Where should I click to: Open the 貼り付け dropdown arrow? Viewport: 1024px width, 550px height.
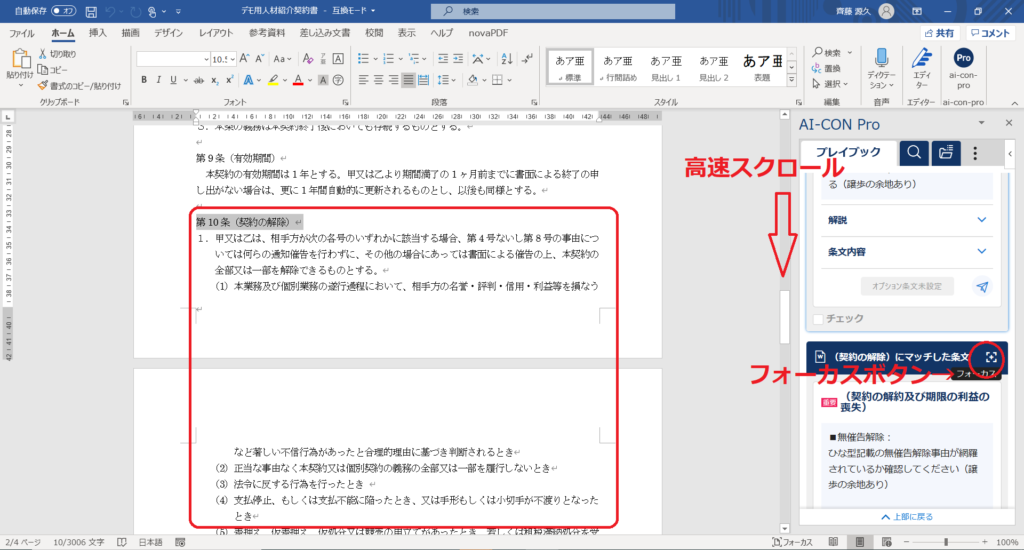[20, 86]
